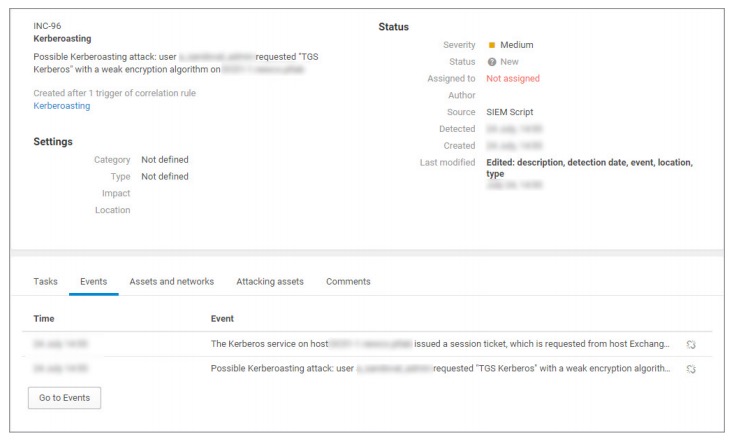Click the icon beside the Kerberos service event

click(x=691, y=345)
